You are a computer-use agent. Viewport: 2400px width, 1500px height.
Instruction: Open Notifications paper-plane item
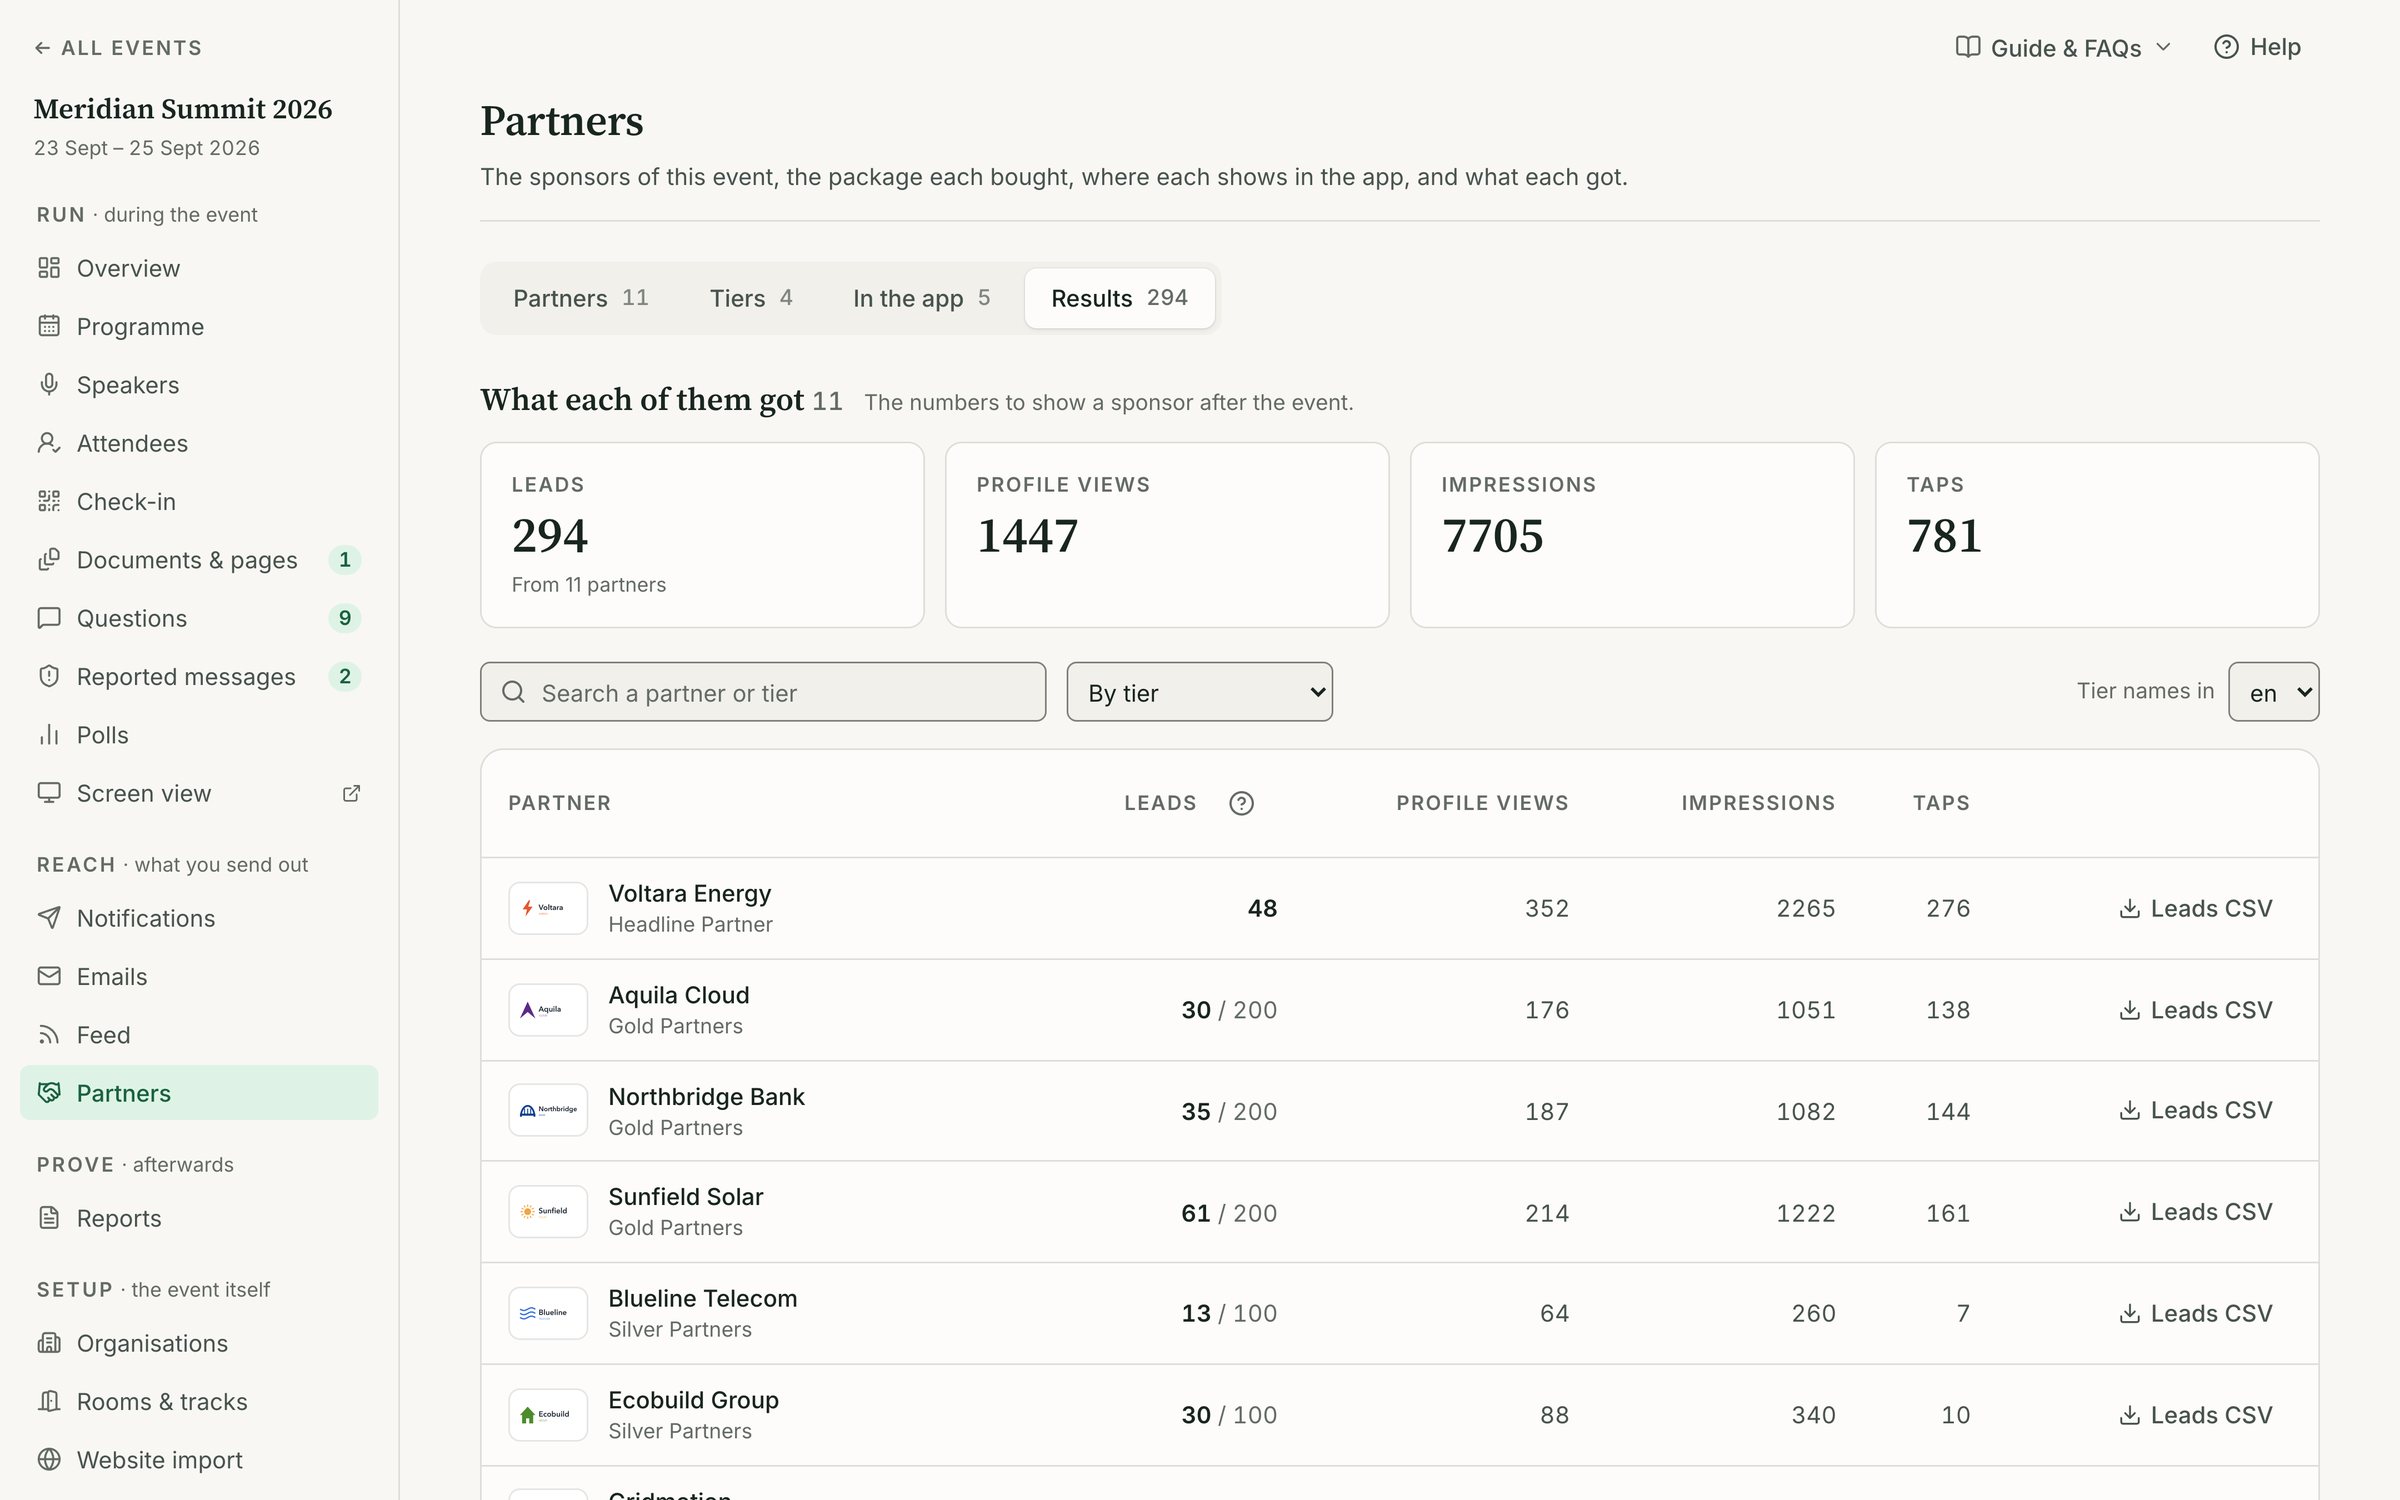coord(199,918)
